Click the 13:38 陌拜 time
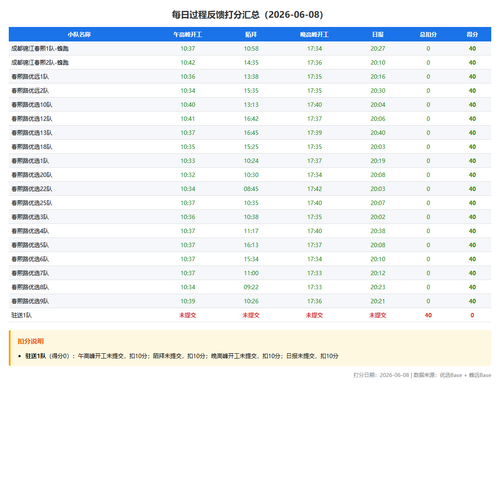 tap(251, 77)
